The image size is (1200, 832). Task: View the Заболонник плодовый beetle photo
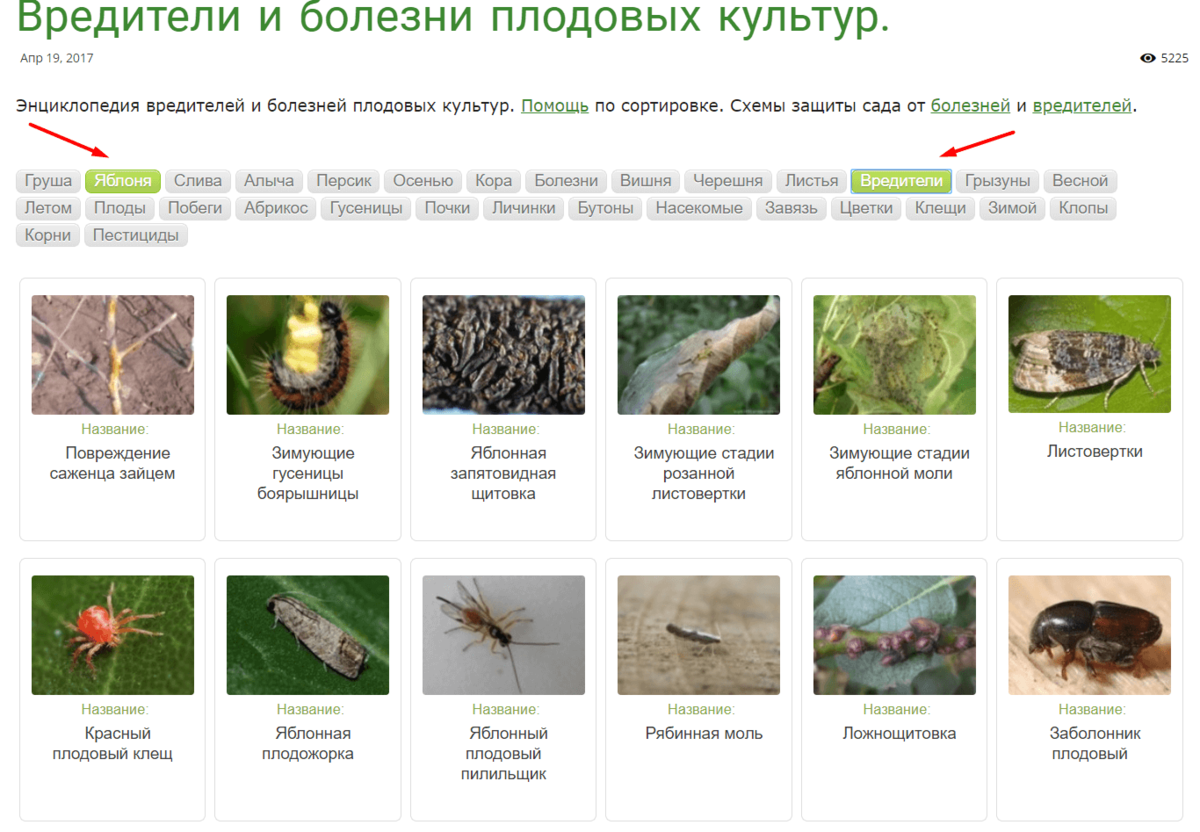click(x=1090, y=635)
